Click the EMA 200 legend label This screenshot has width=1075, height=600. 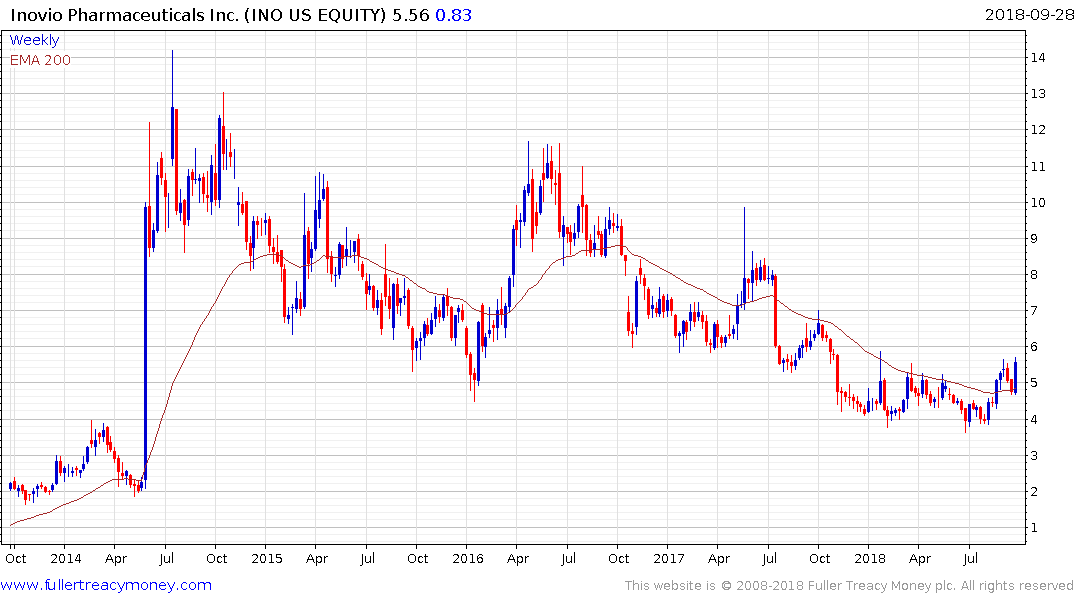40,60
